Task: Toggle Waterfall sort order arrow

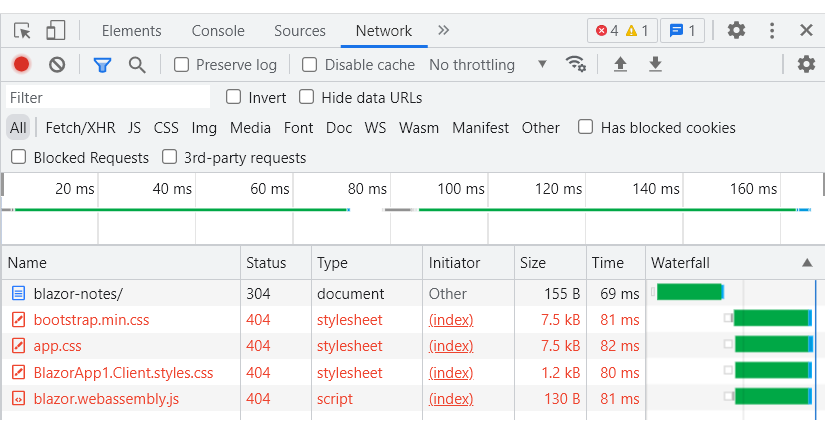Action: [x=807, y=263]
